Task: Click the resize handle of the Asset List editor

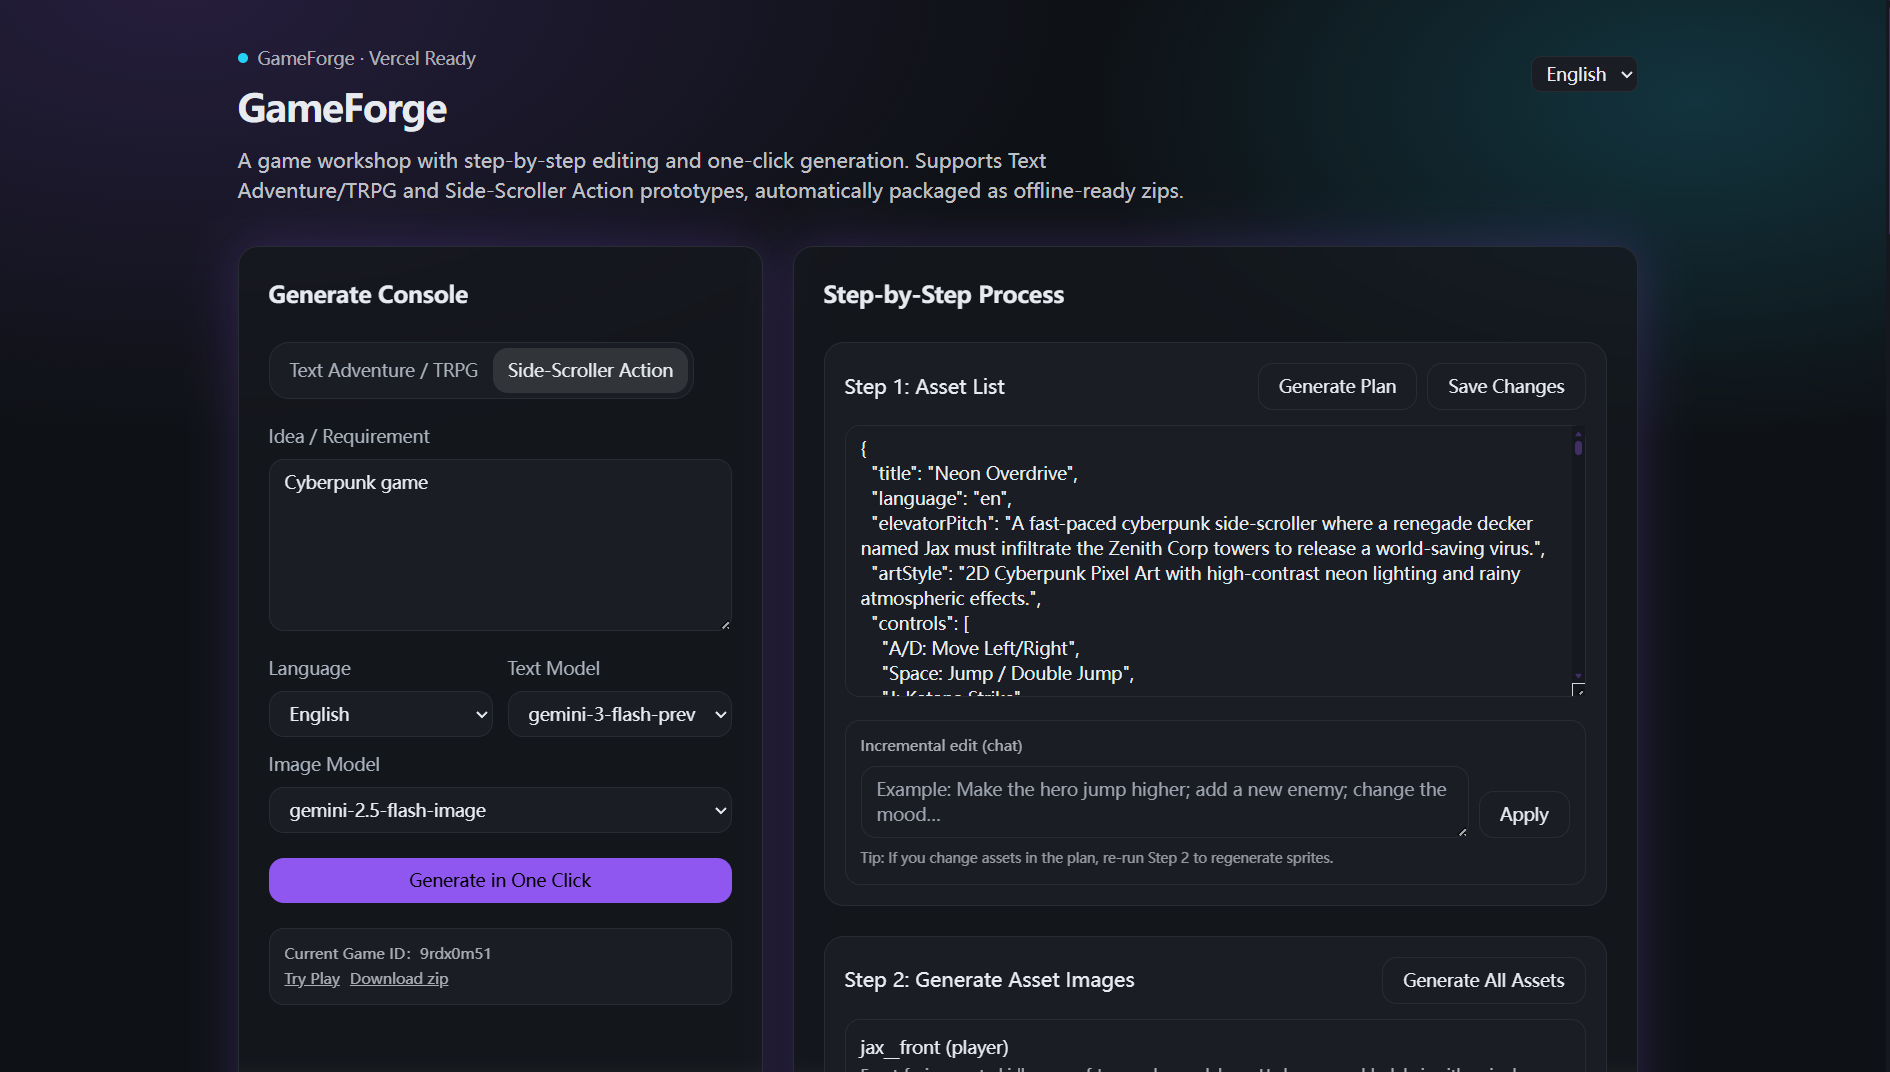Action: click(1578, 690)
